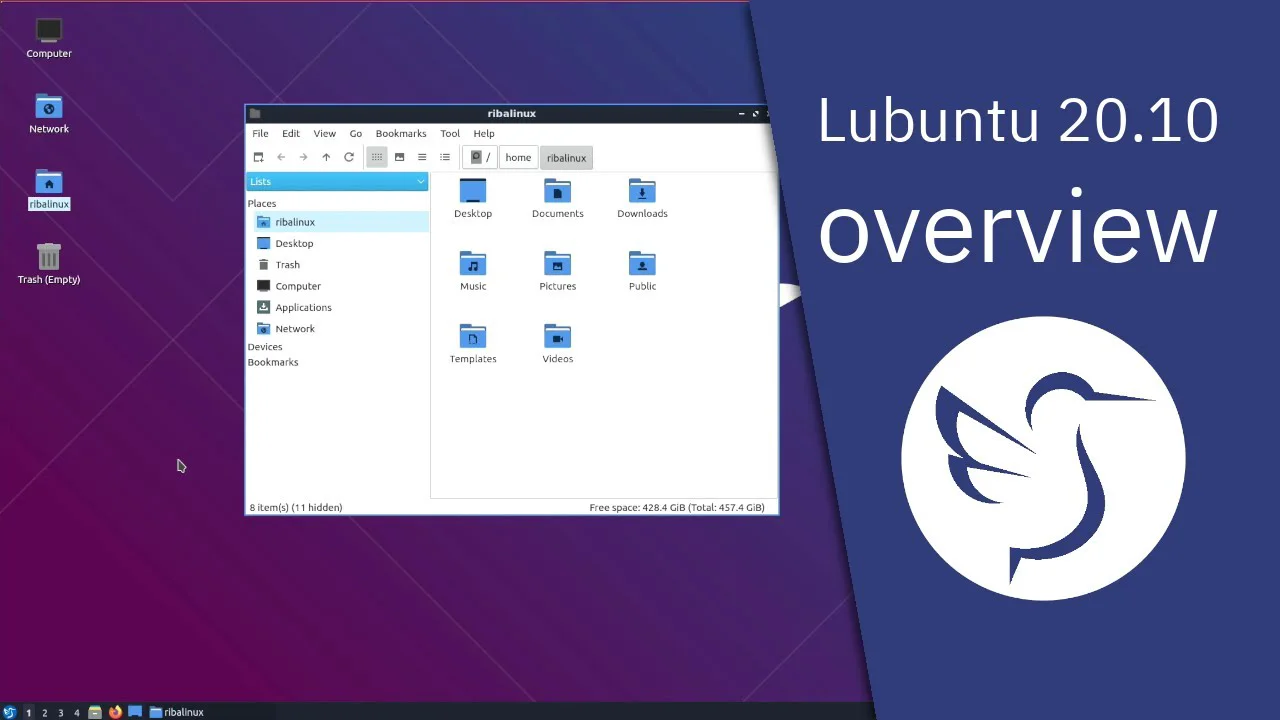Viewport: 1280px width, 720px height.
Task: Click the '8 item(s) (11 hidden)' status text
Action: [x=295, y=507]
